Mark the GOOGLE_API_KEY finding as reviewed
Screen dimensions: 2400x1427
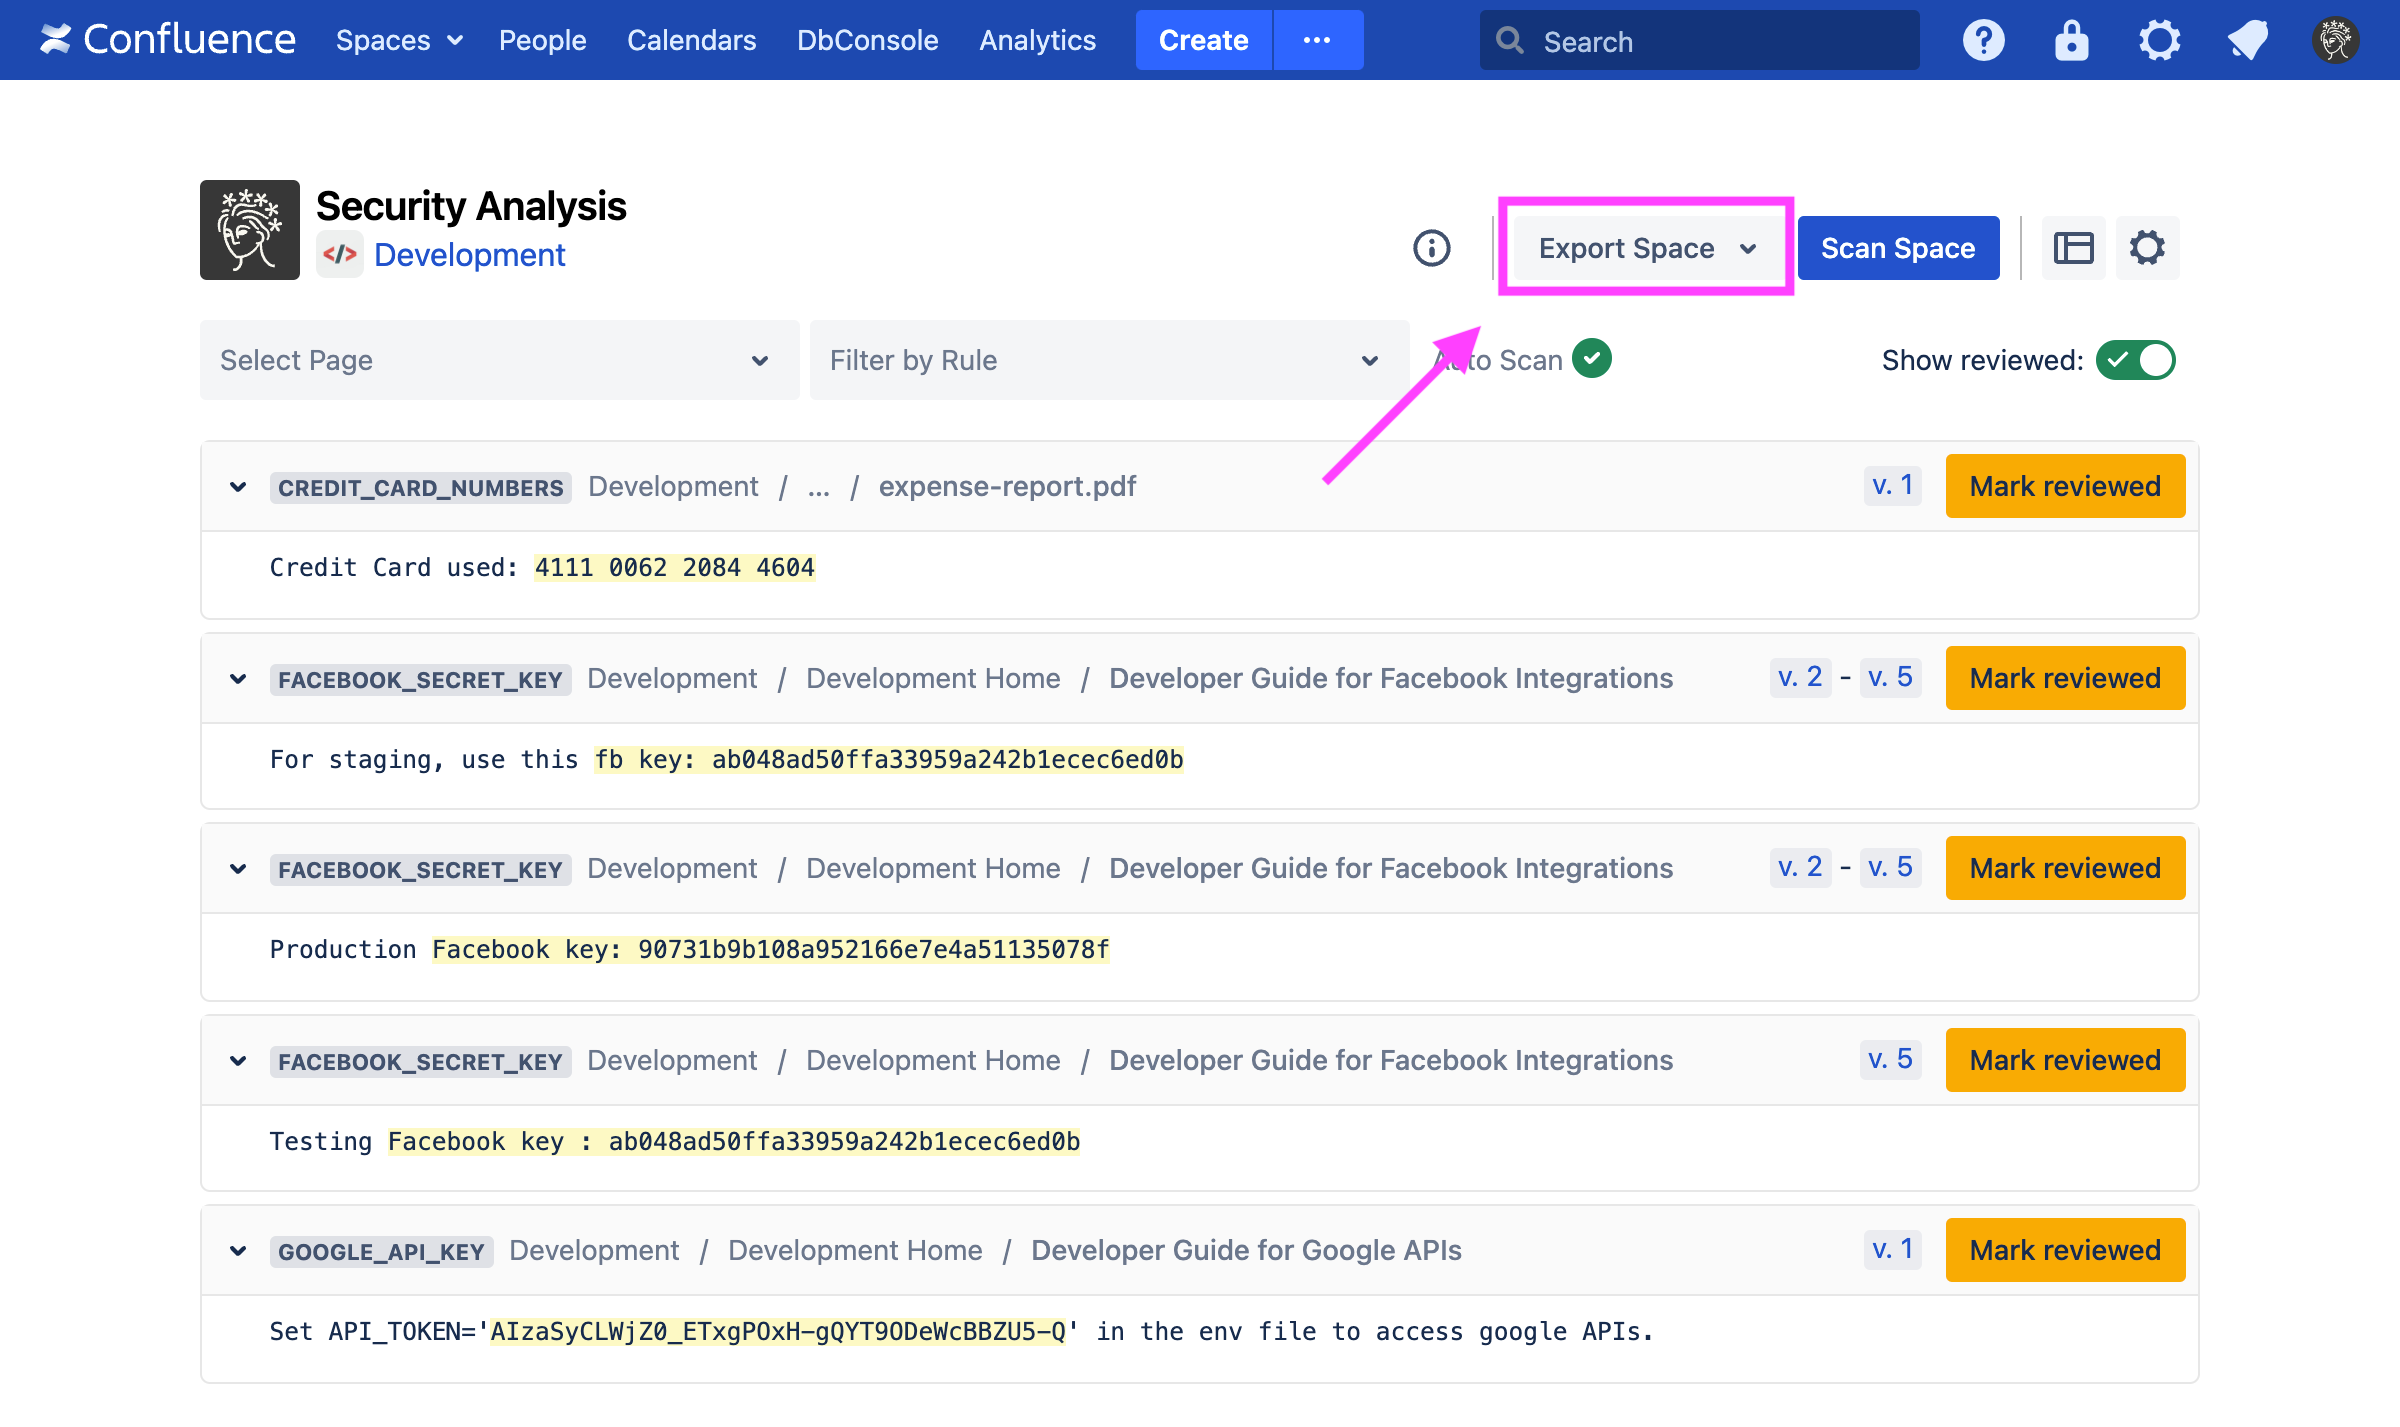coord(2064,1250)
